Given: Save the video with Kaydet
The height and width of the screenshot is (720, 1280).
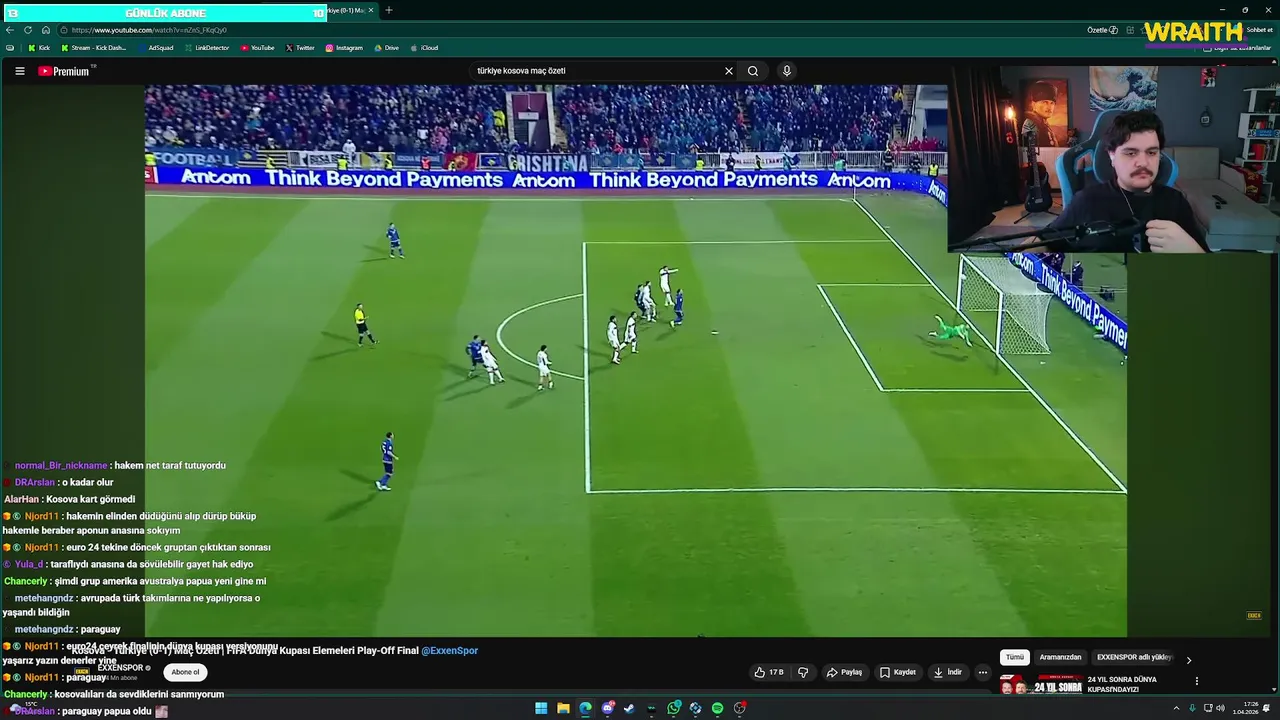Looking at the screenshot, I should 897,672.
